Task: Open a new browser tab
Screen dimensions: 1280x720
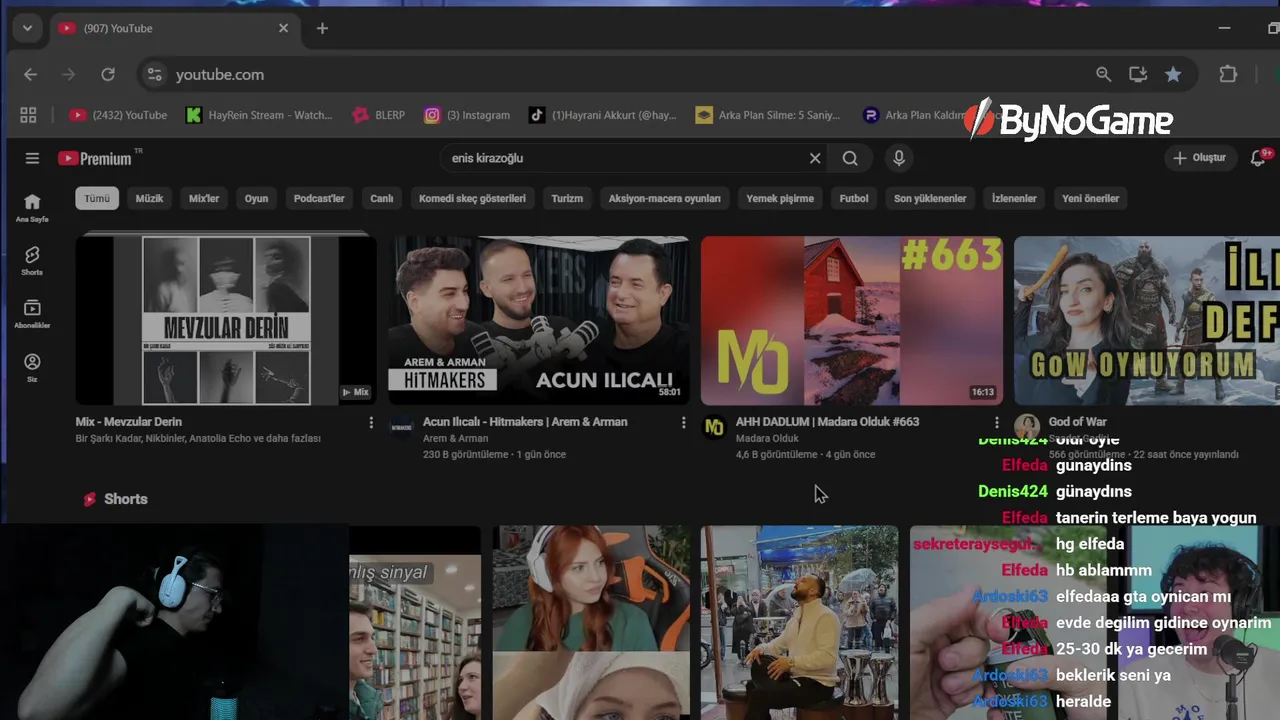Action: coord(322,28)
